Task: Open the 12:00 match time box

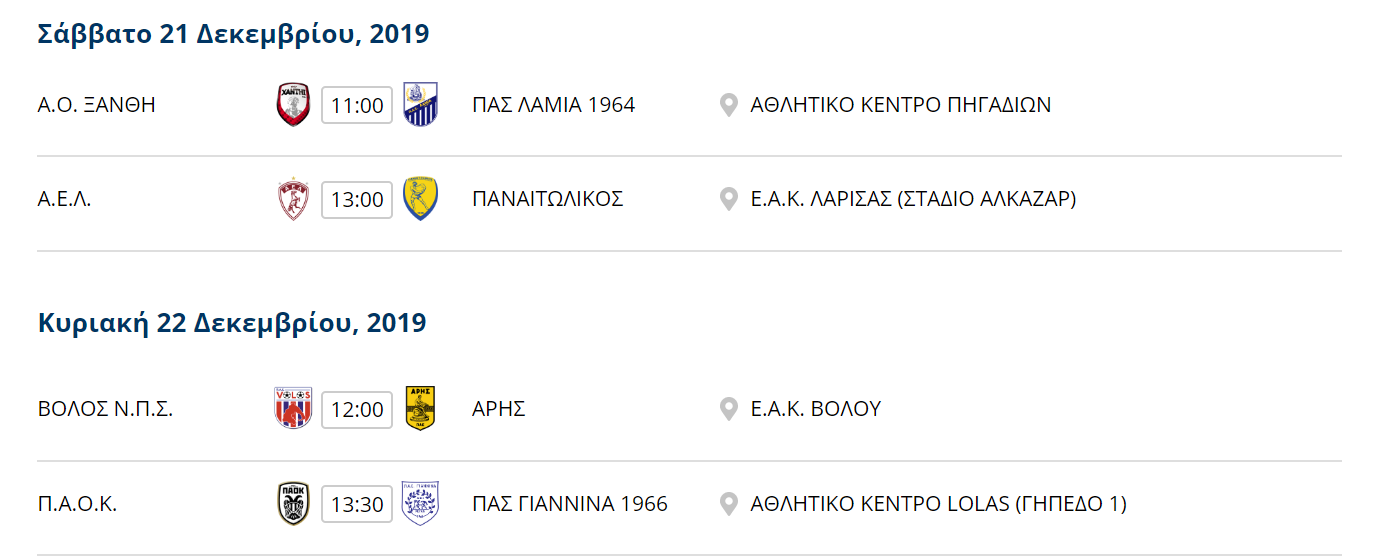Action: point(357,409)
